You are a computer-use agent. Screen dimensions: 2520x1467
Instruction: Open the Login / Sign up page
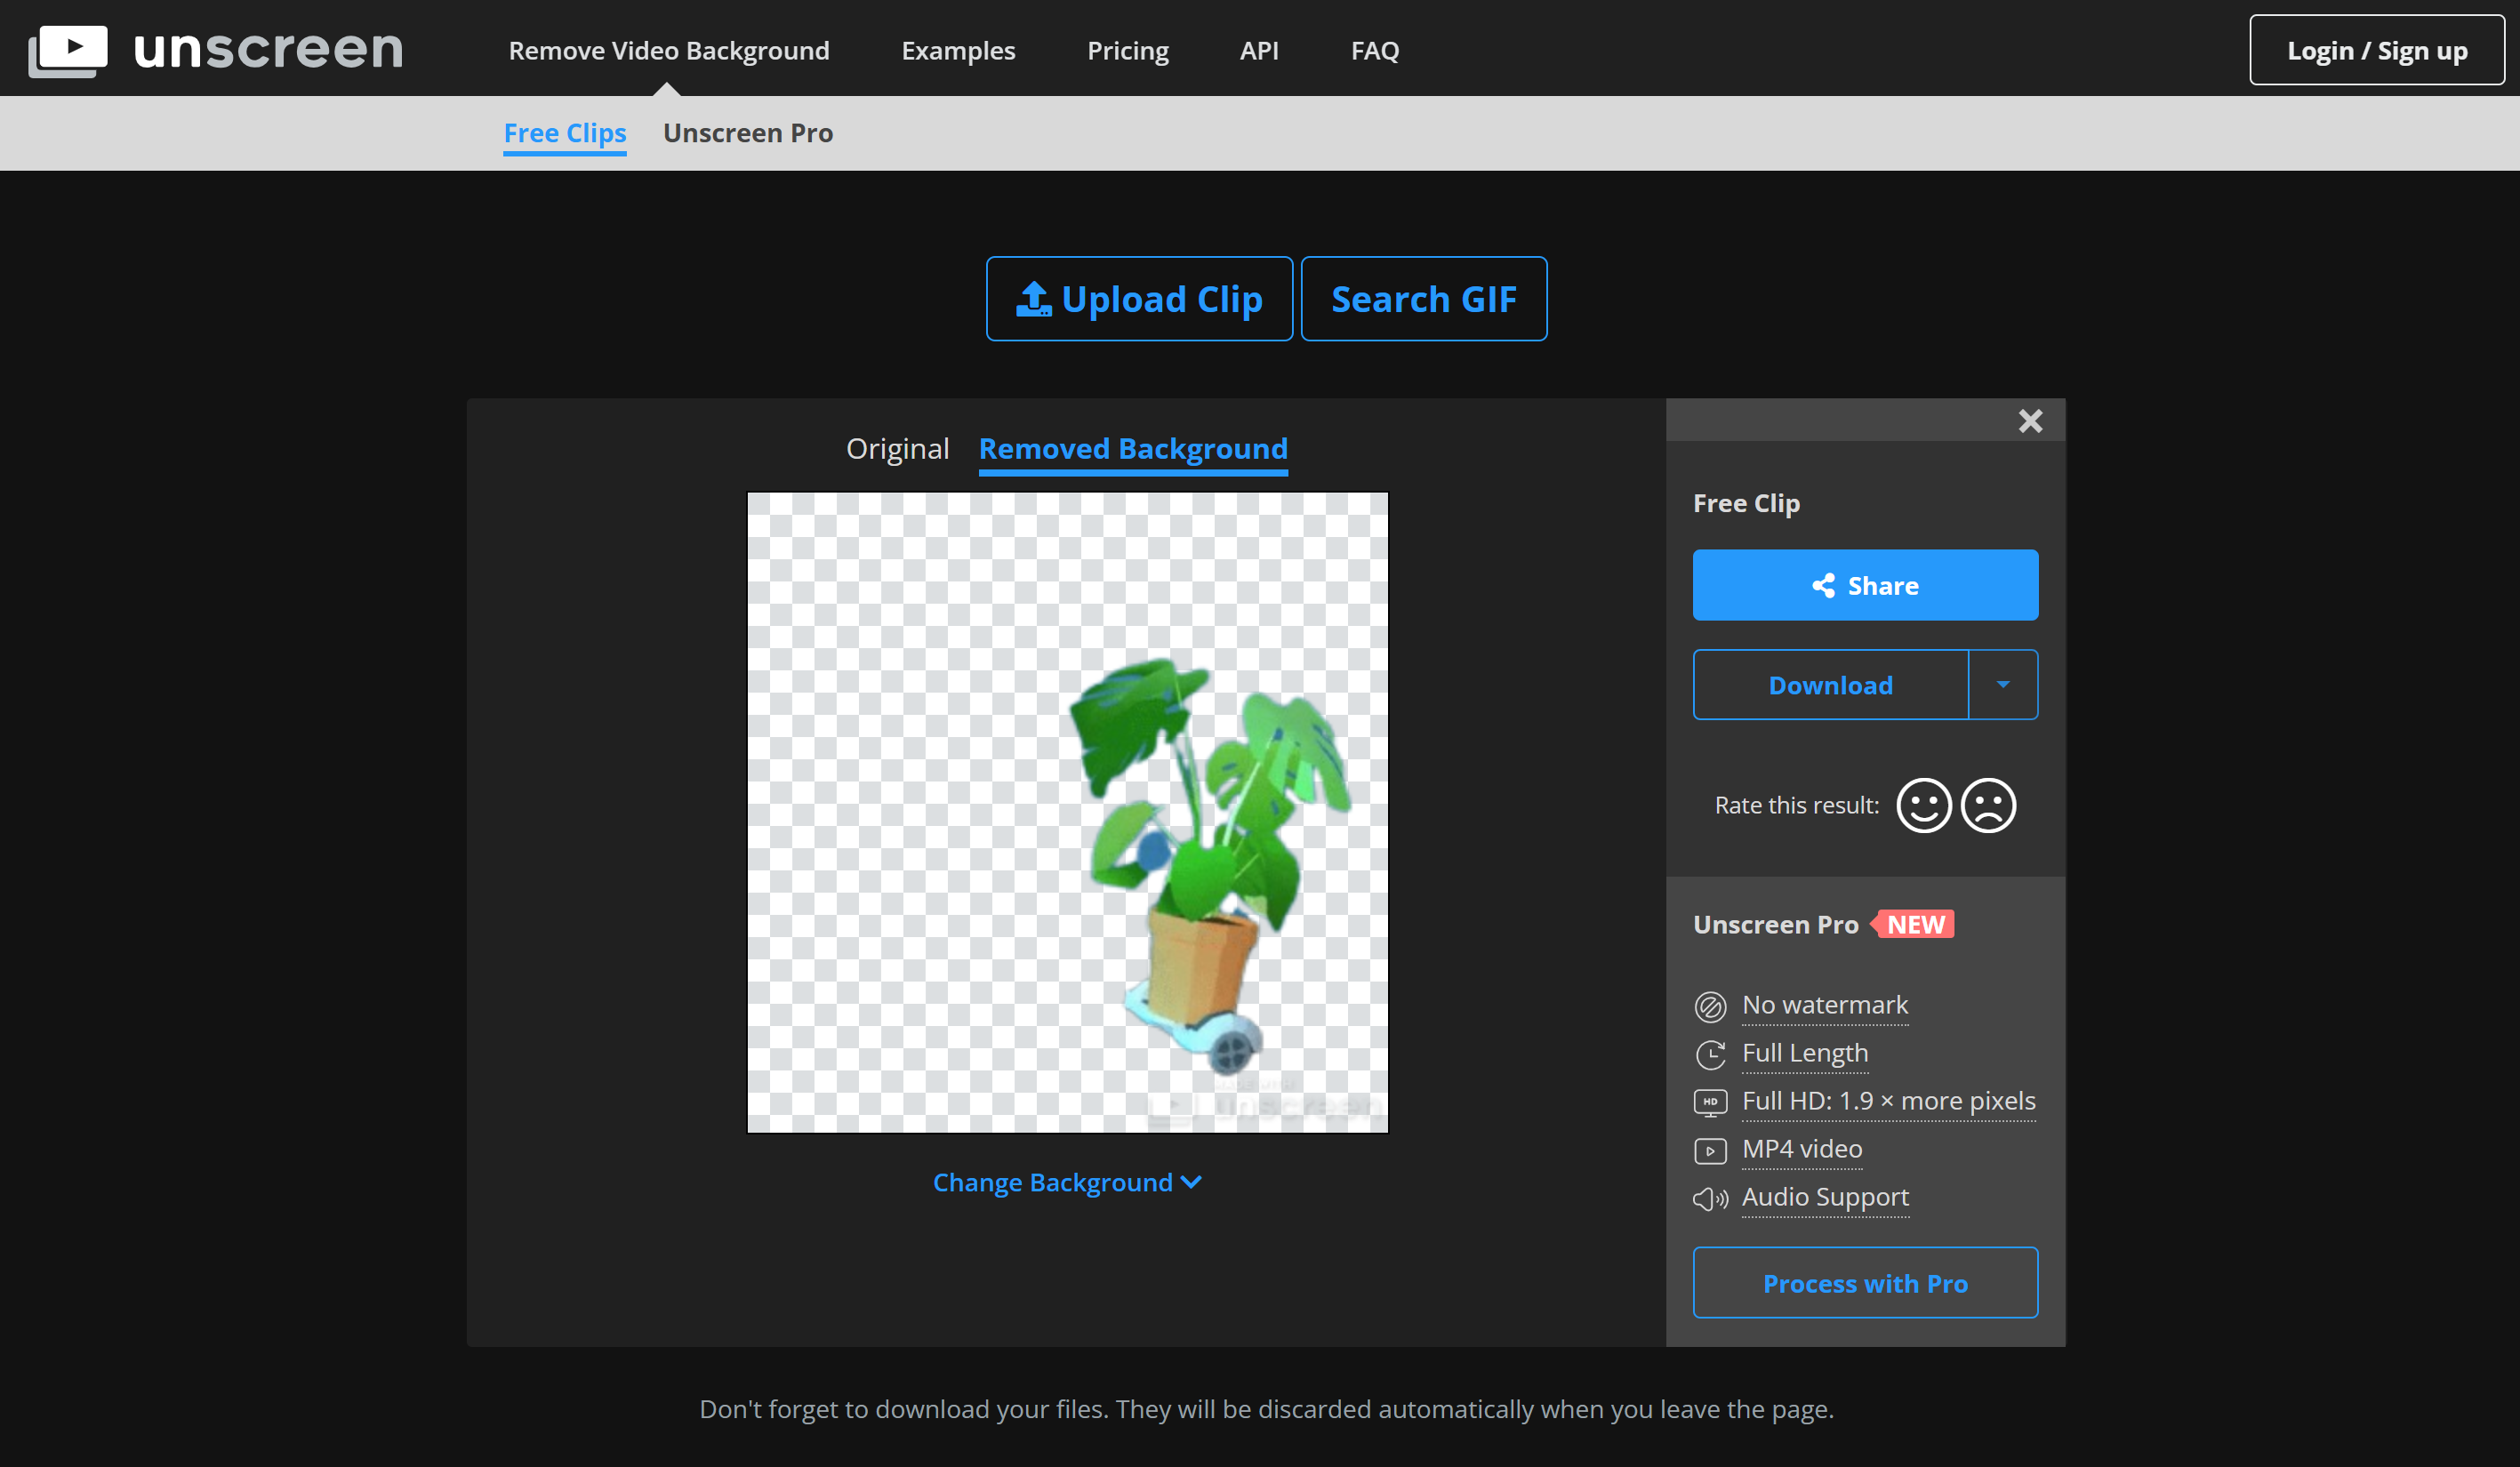tap(2377, 50)
